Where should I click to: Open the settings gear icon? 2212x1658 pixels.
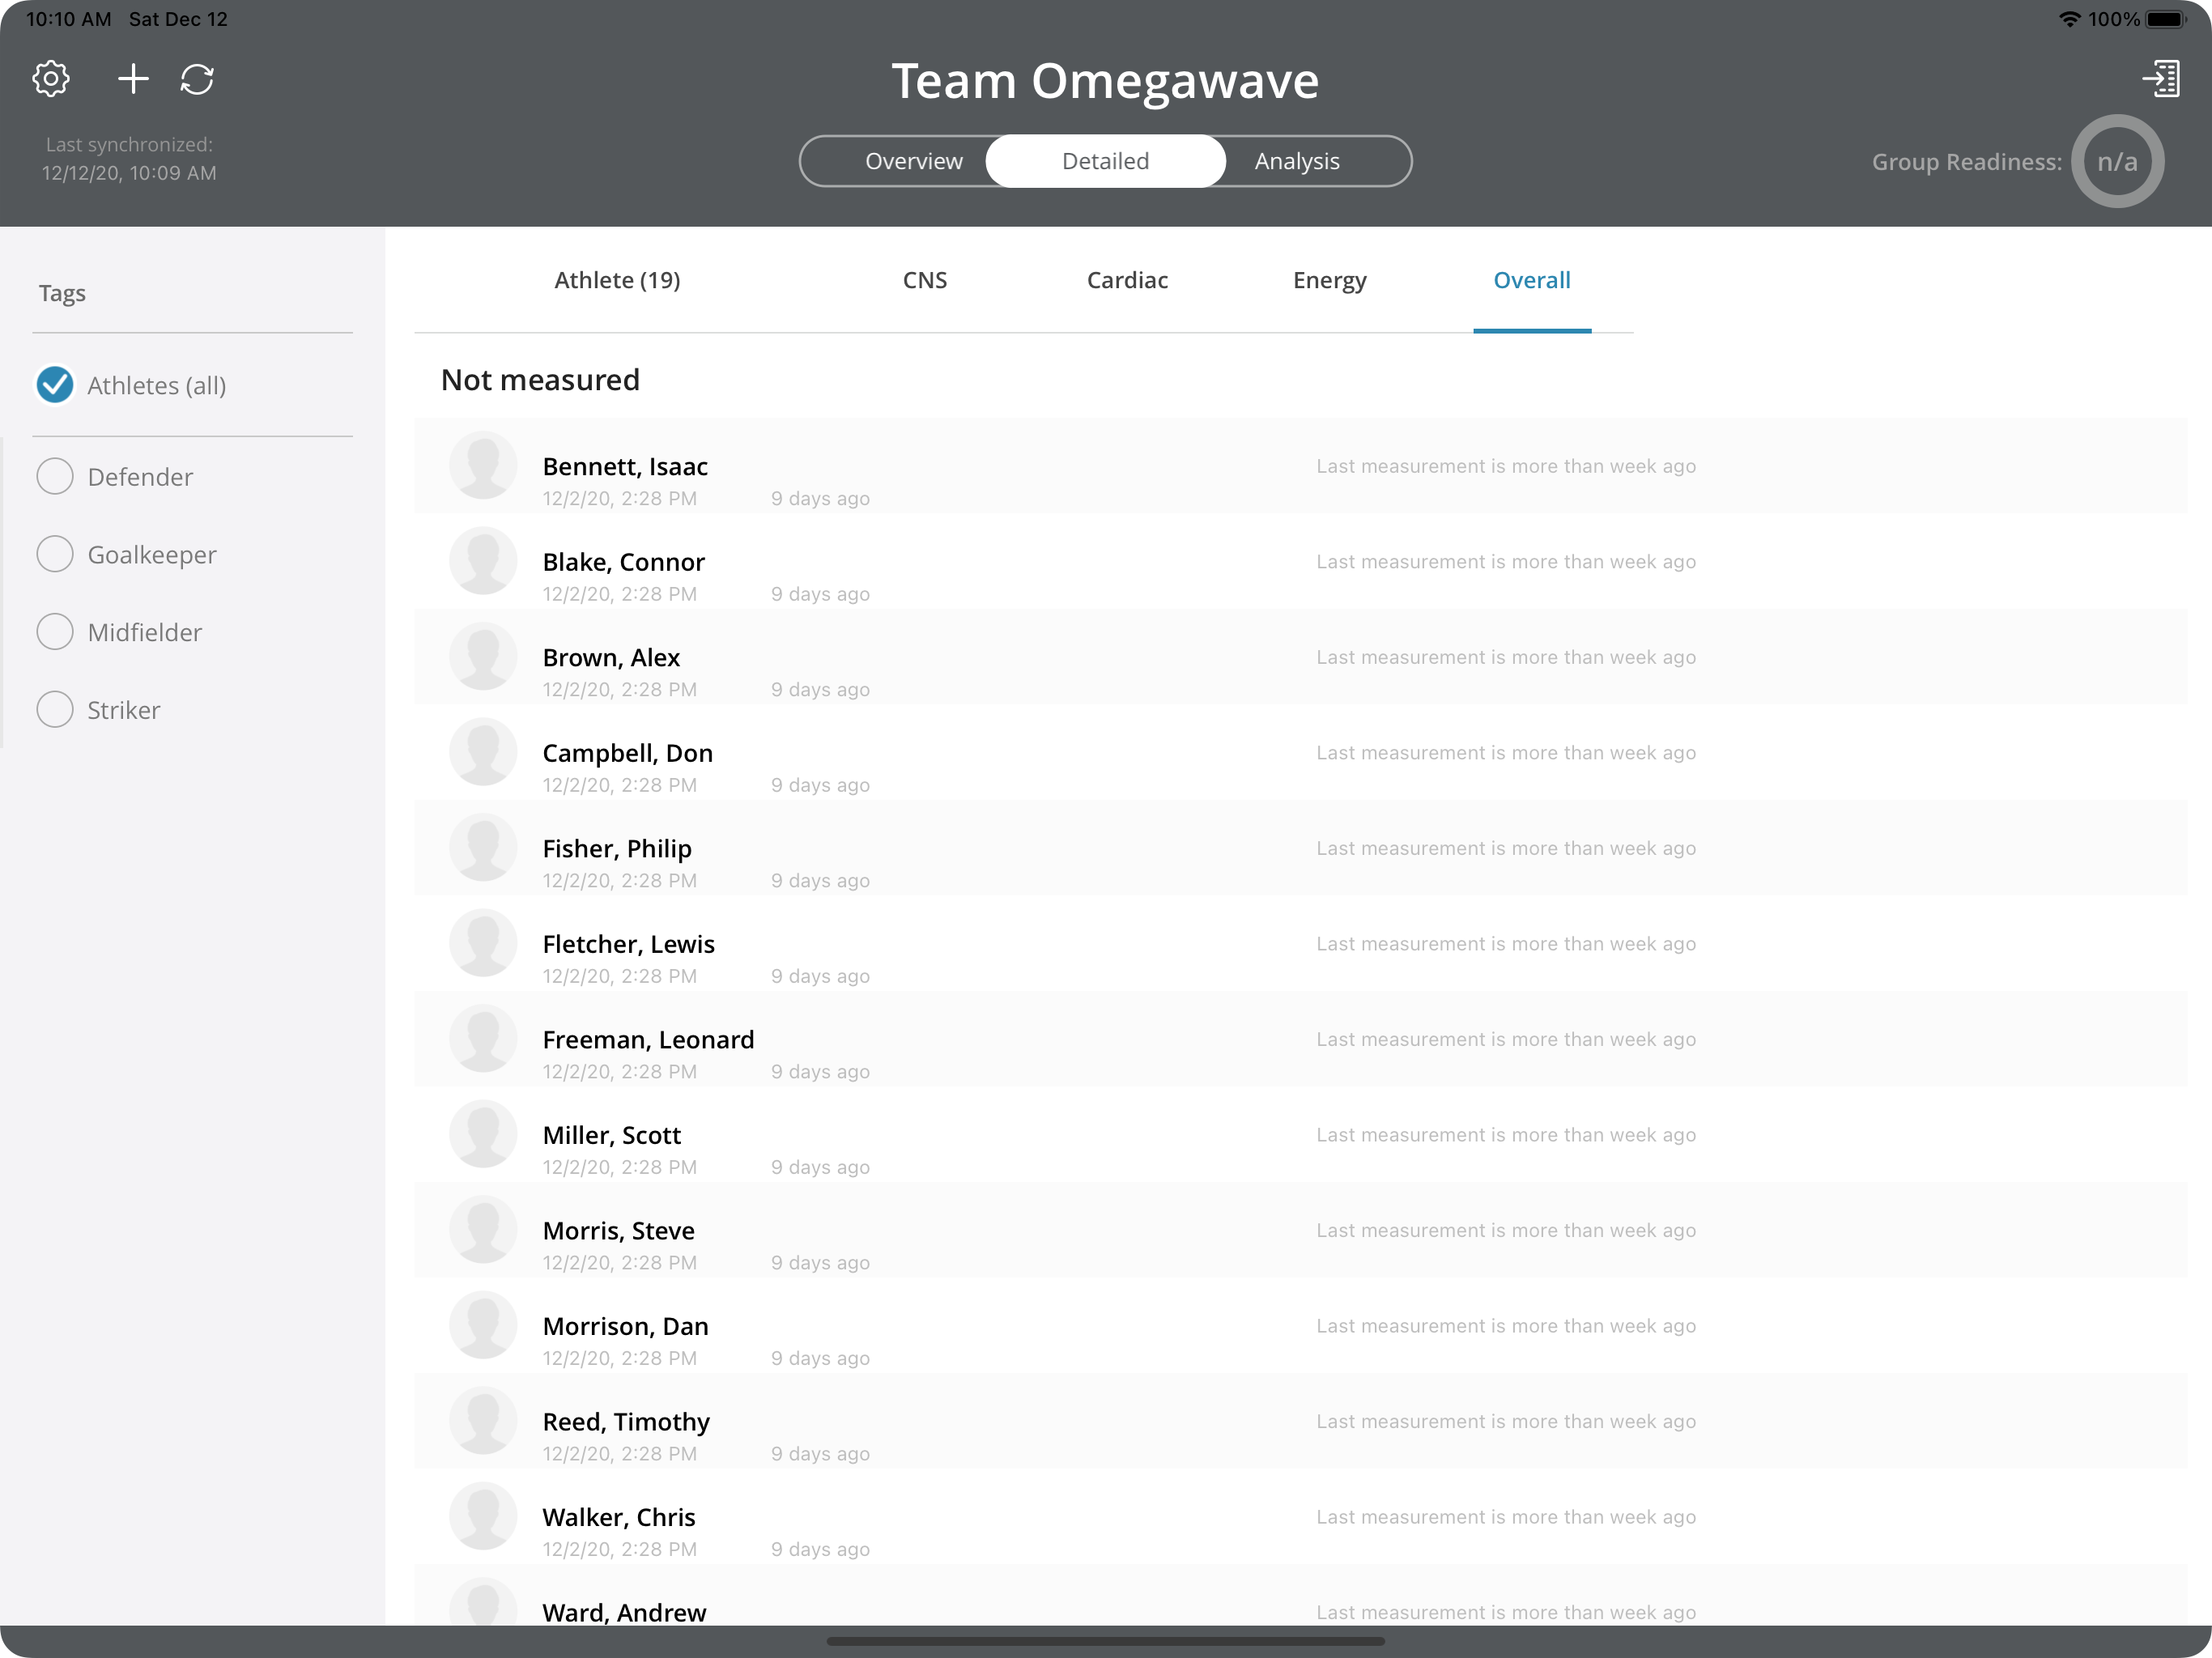pyautogui.click(x=51, y=79)
